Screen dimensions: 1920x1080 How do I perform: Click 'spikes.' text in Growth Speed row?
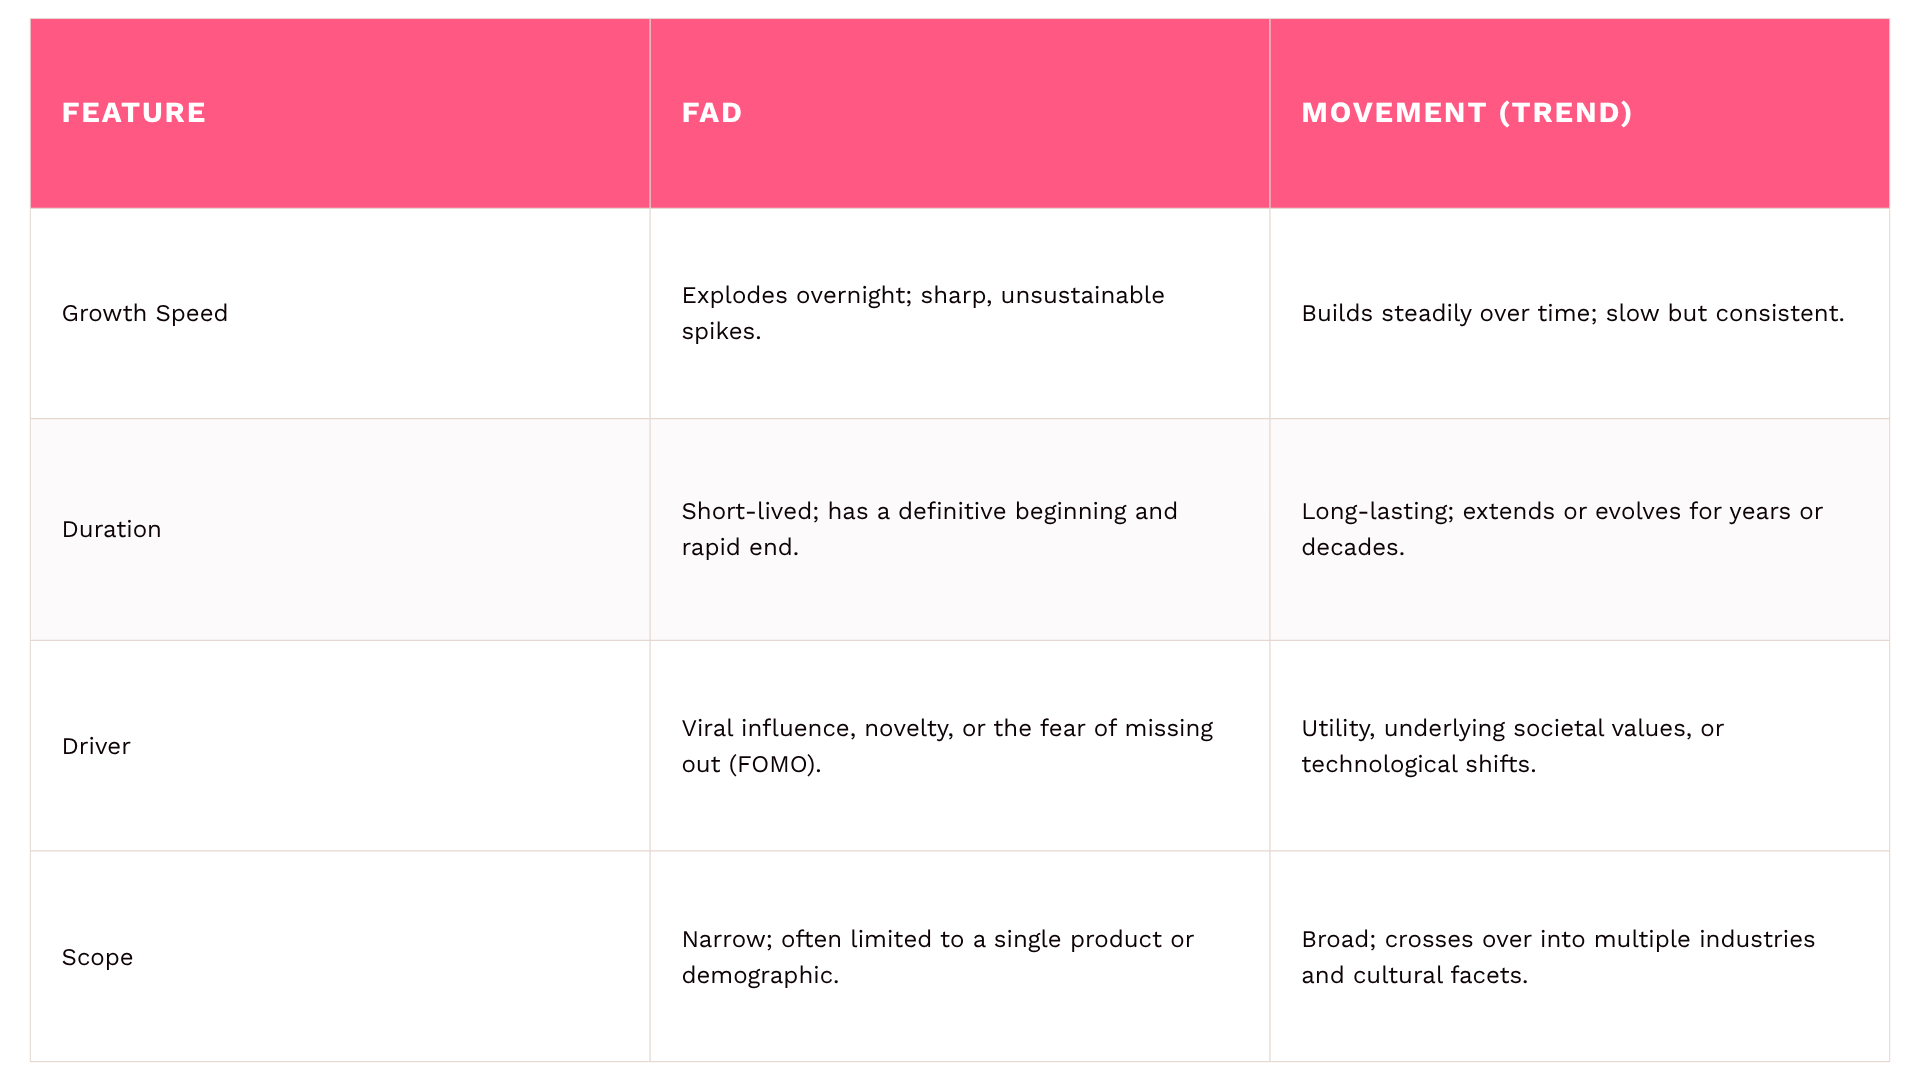pos(721,332)
